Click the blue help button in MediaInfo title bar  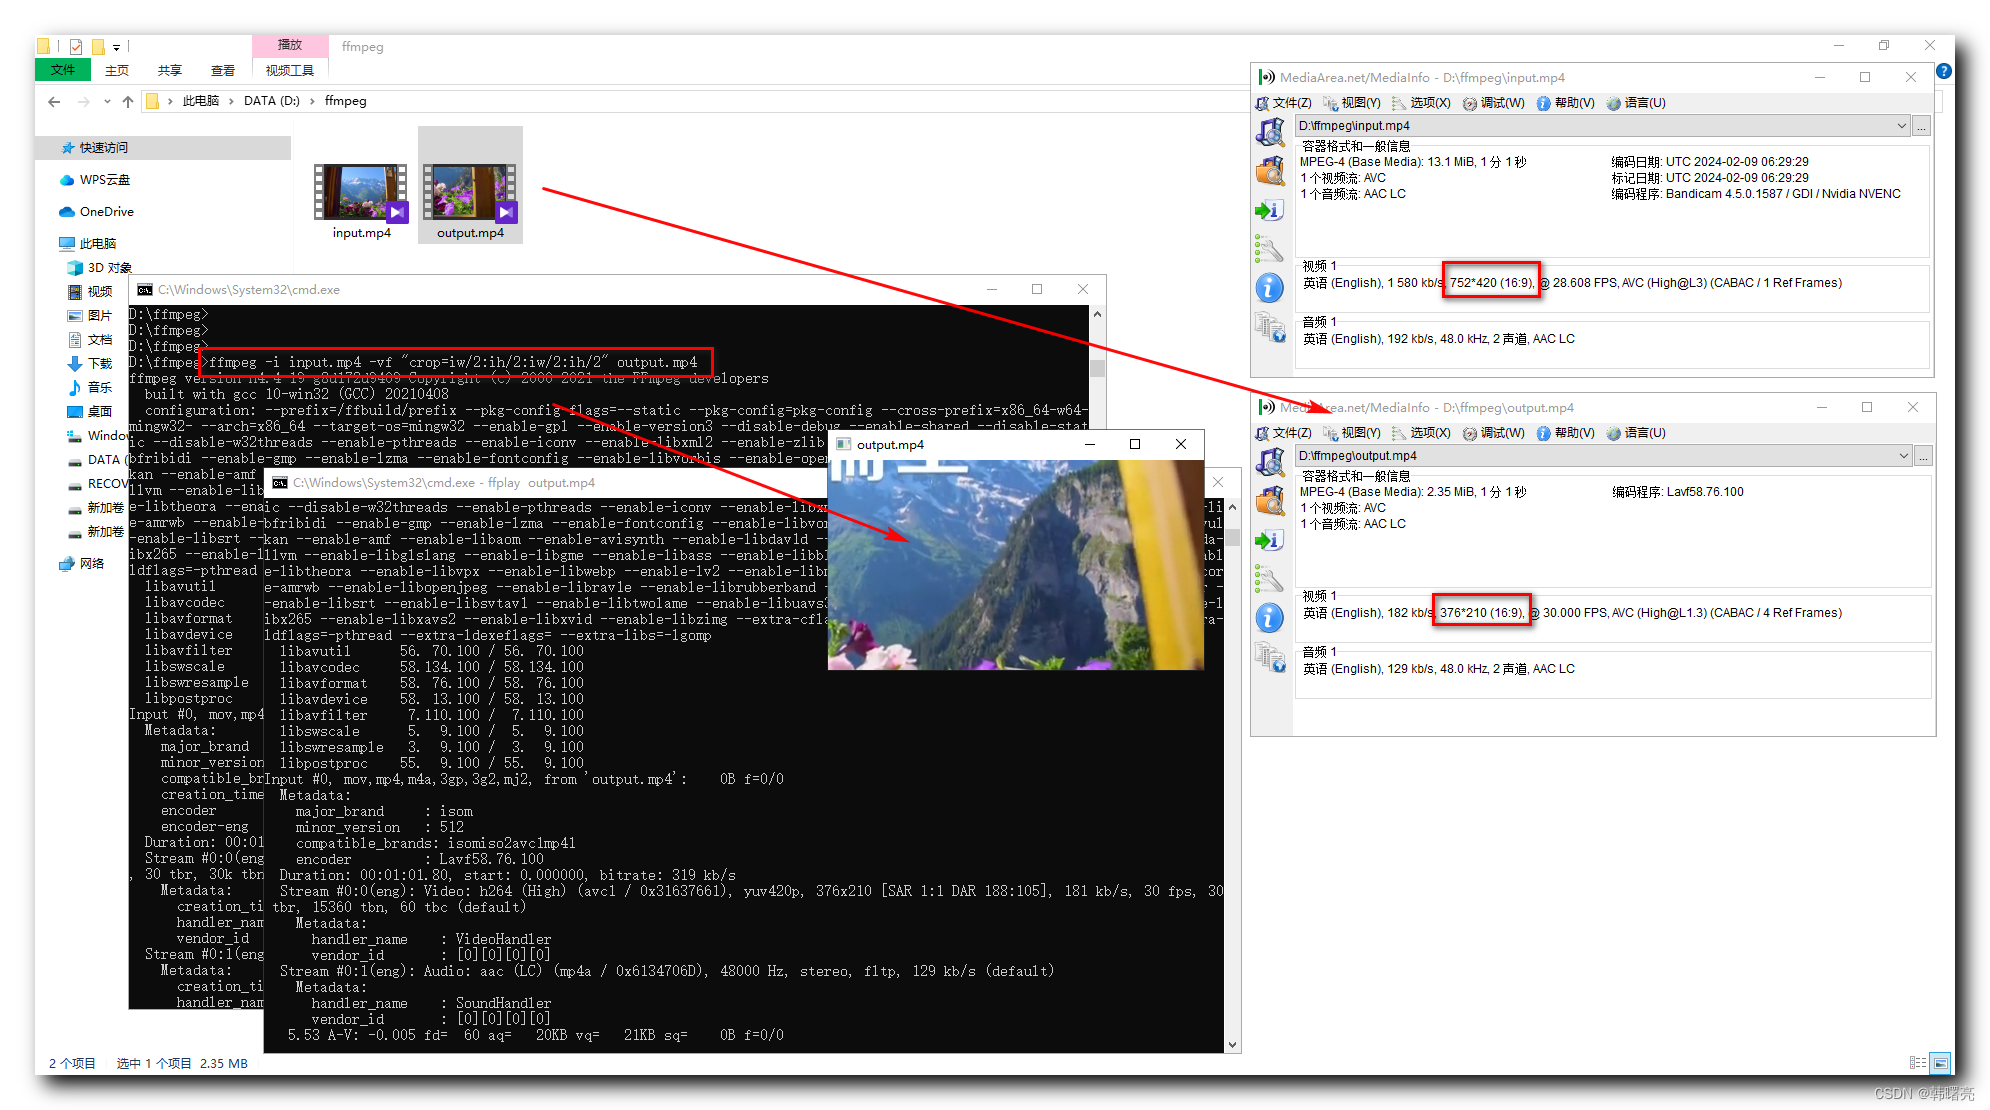pyautogui.click(x=1944, y=71)
